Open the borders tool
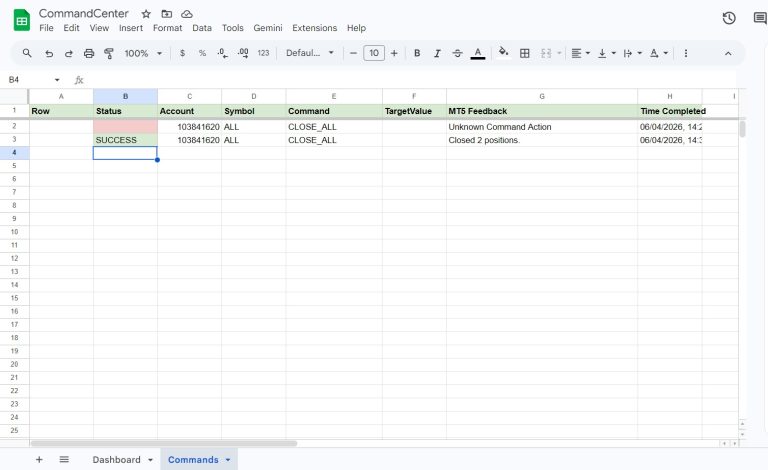 (525, 53)
